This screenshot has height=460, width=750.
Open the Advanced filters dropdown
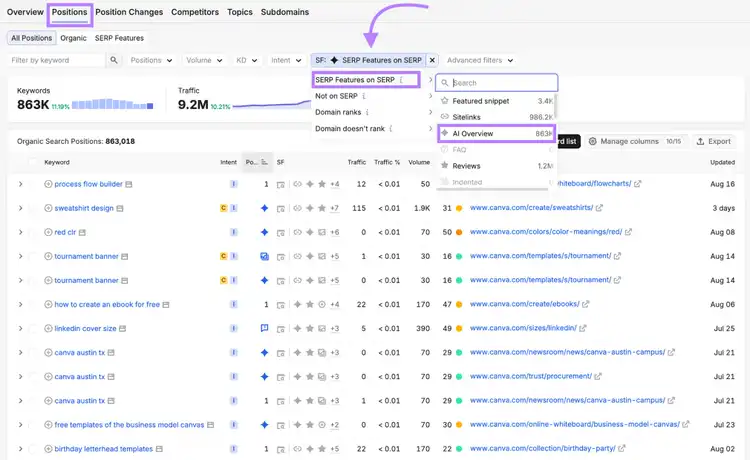(x=480, y=60)
